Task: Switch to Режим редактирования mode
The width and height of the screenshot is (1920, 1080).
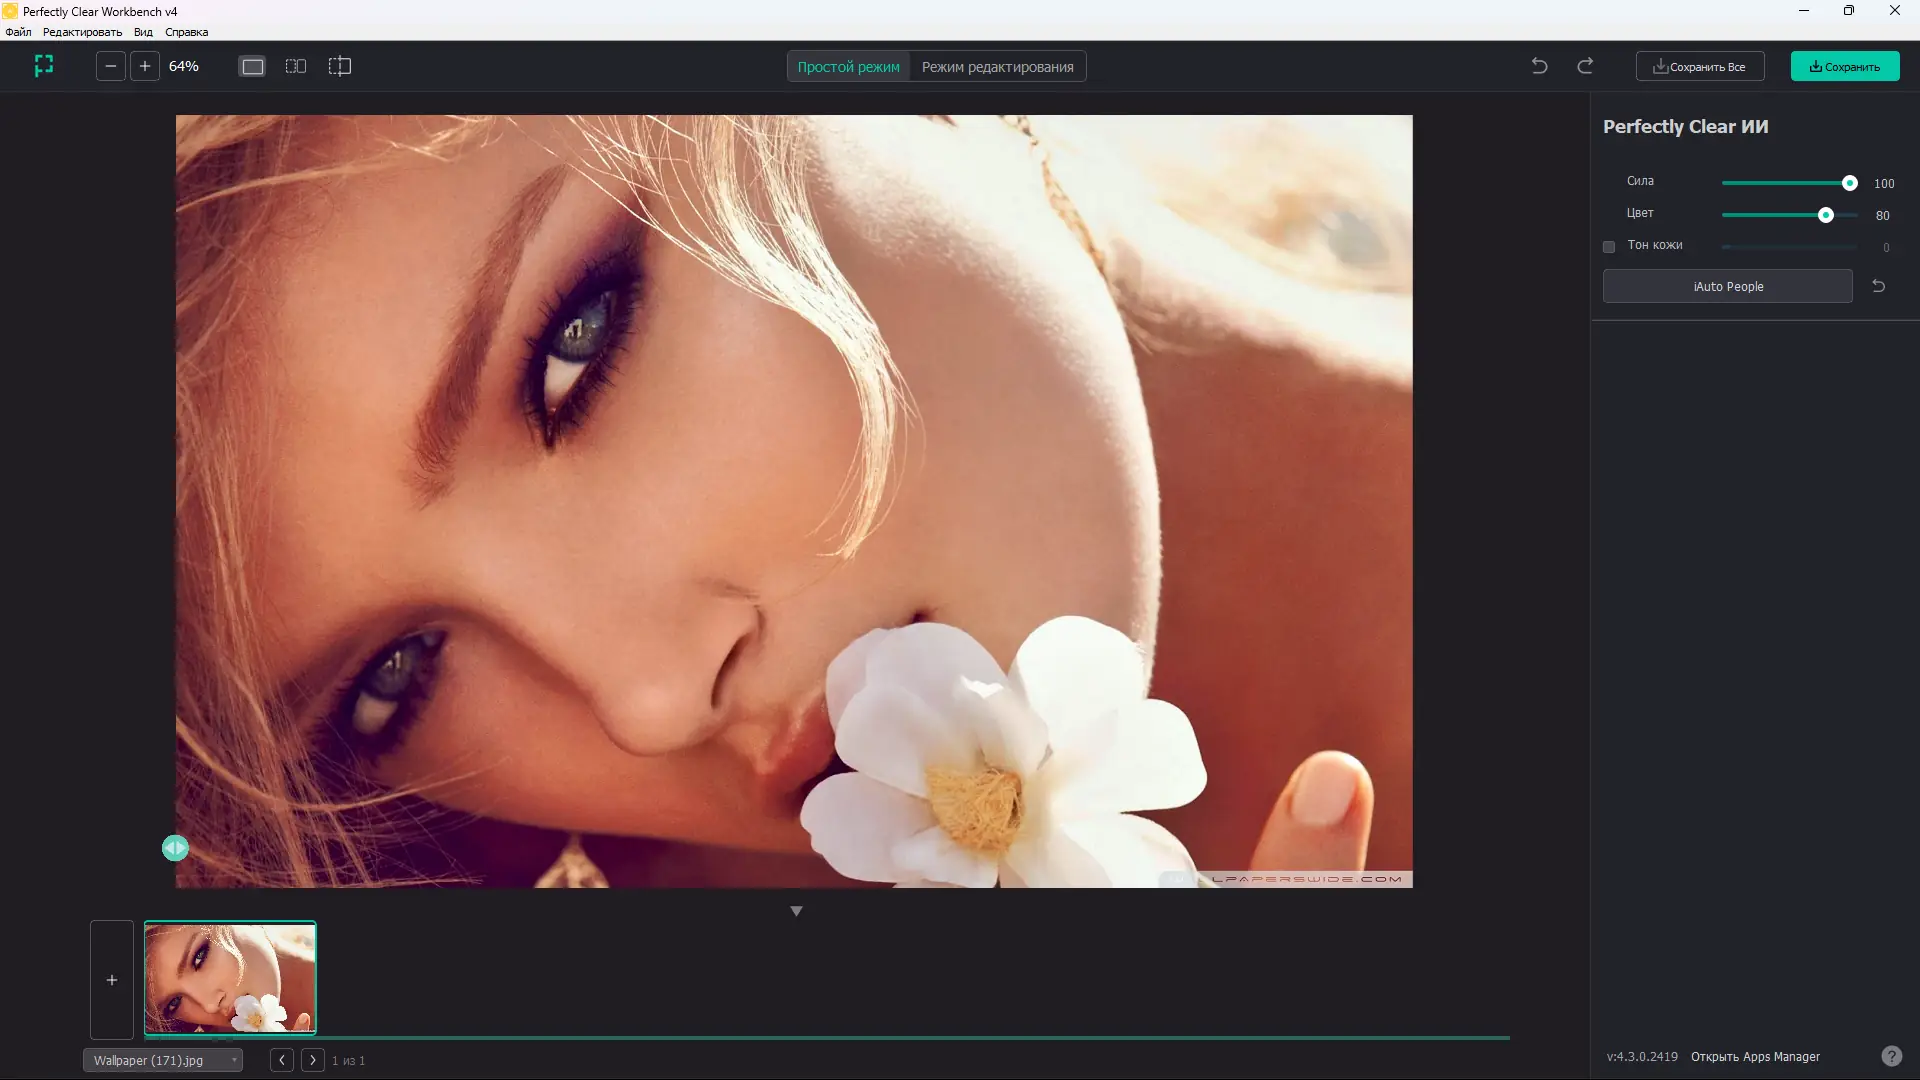Action: pos(997,67)
